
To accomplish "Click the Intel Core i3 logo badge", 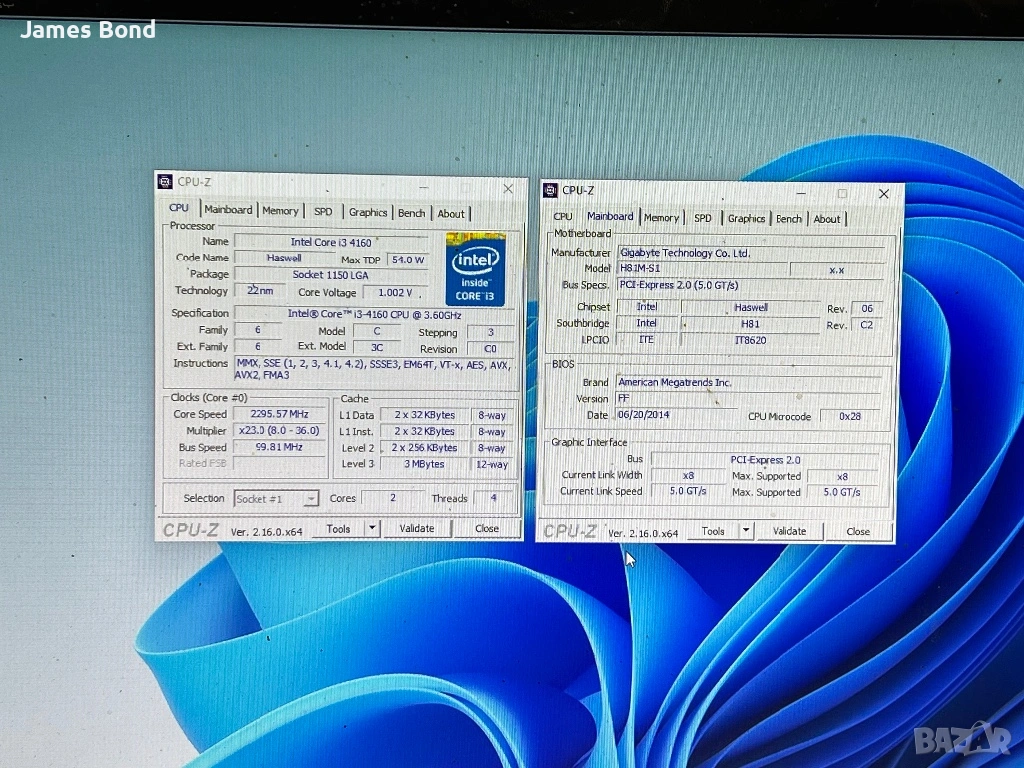I will point(475,268).
